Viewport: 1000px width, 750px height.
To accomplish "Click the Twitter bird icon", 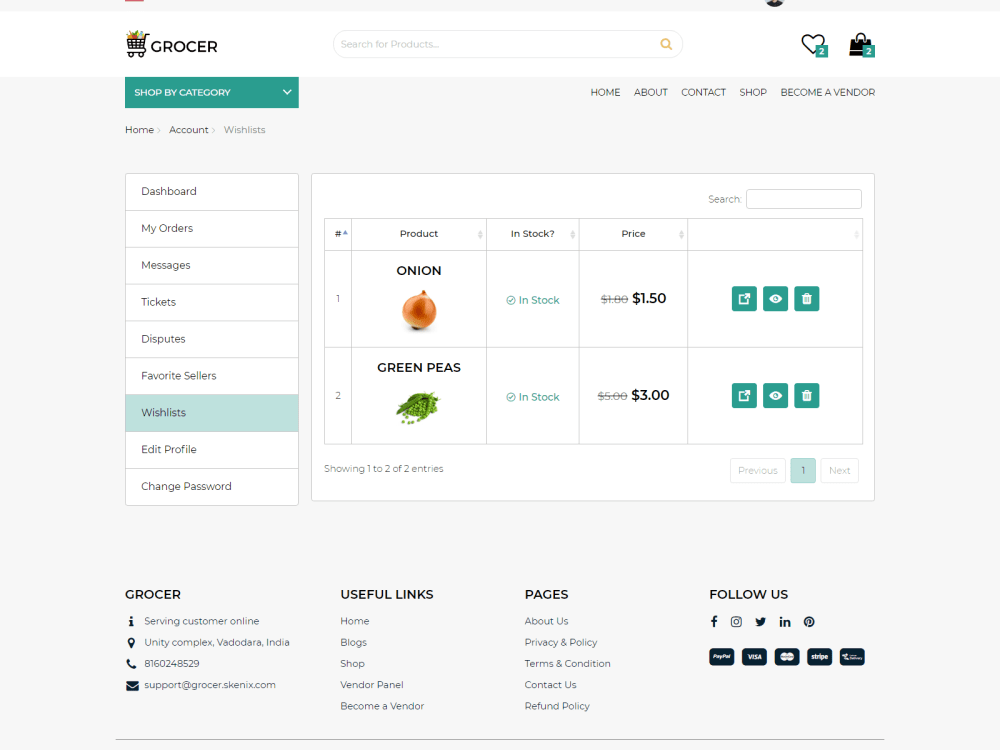I will tap(761, 621).
